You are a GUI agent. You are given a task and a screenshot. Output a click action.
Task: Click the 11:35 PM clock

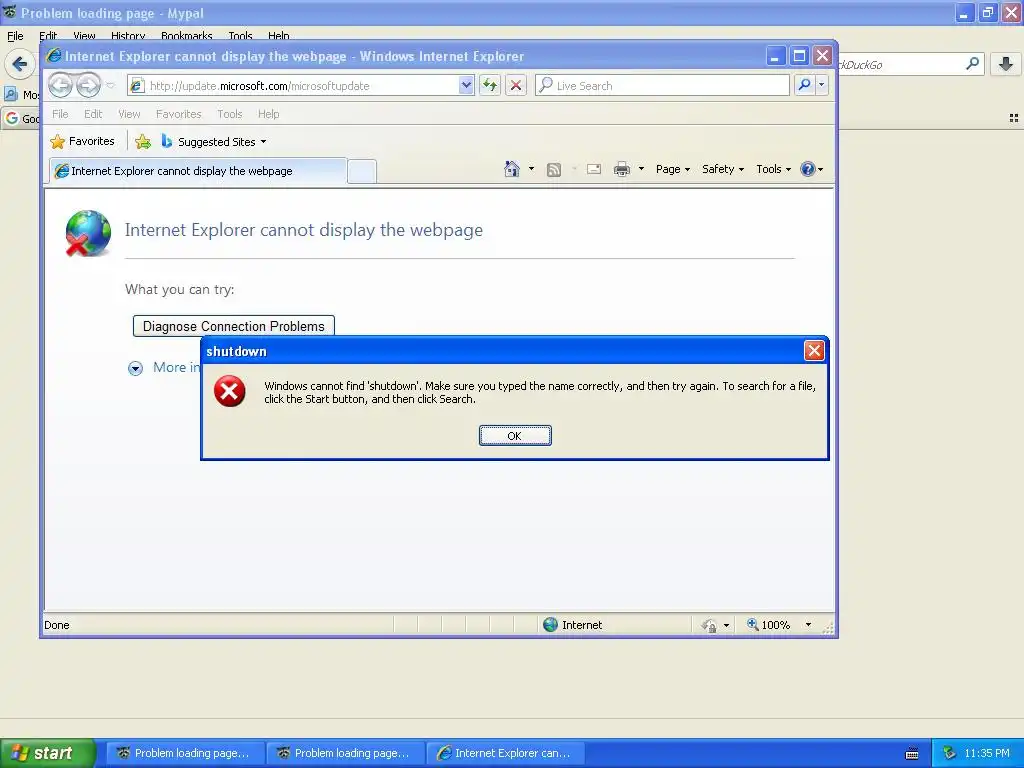(987, 753)
